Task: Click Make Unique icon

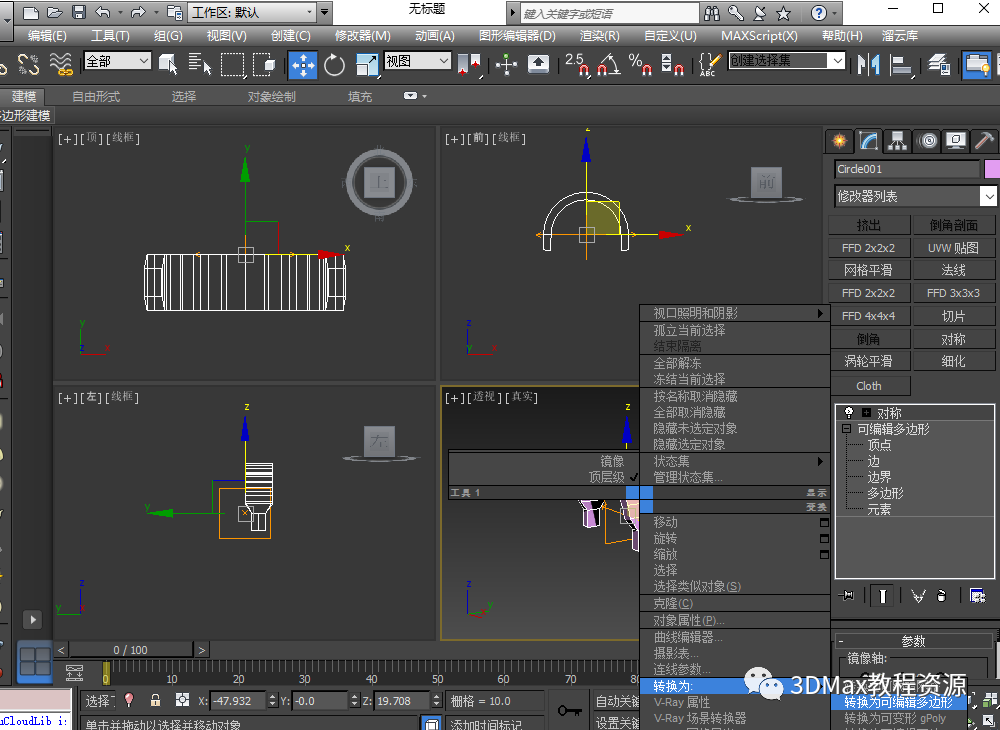Action: [x=918, y=596]
